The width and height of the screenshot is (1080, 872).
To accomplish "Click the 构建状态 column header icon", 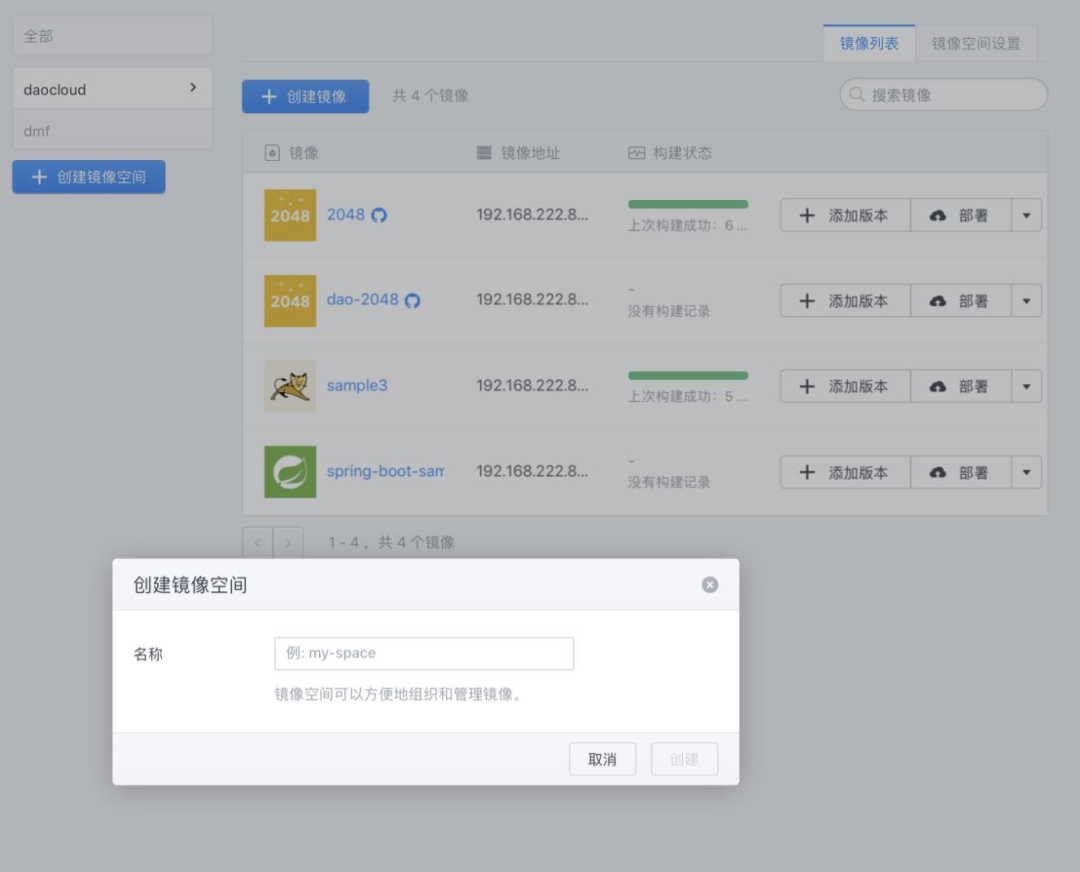I will [x=636, y=153].
